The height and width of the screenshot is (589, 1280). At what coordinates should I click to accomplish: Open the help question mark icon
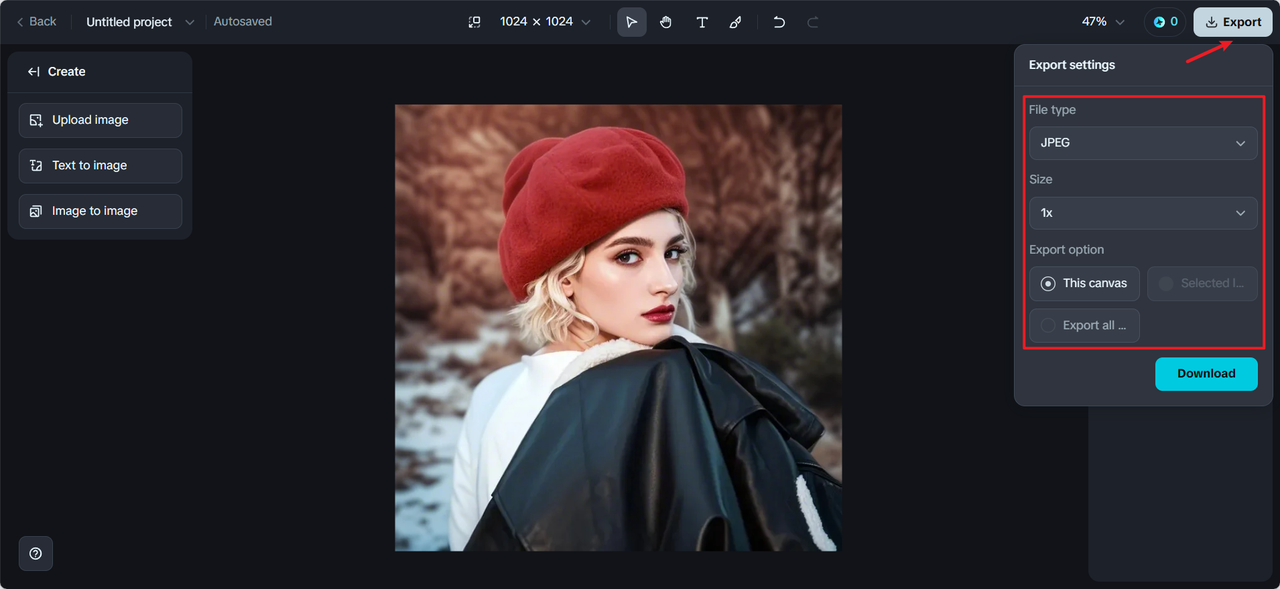36,553
